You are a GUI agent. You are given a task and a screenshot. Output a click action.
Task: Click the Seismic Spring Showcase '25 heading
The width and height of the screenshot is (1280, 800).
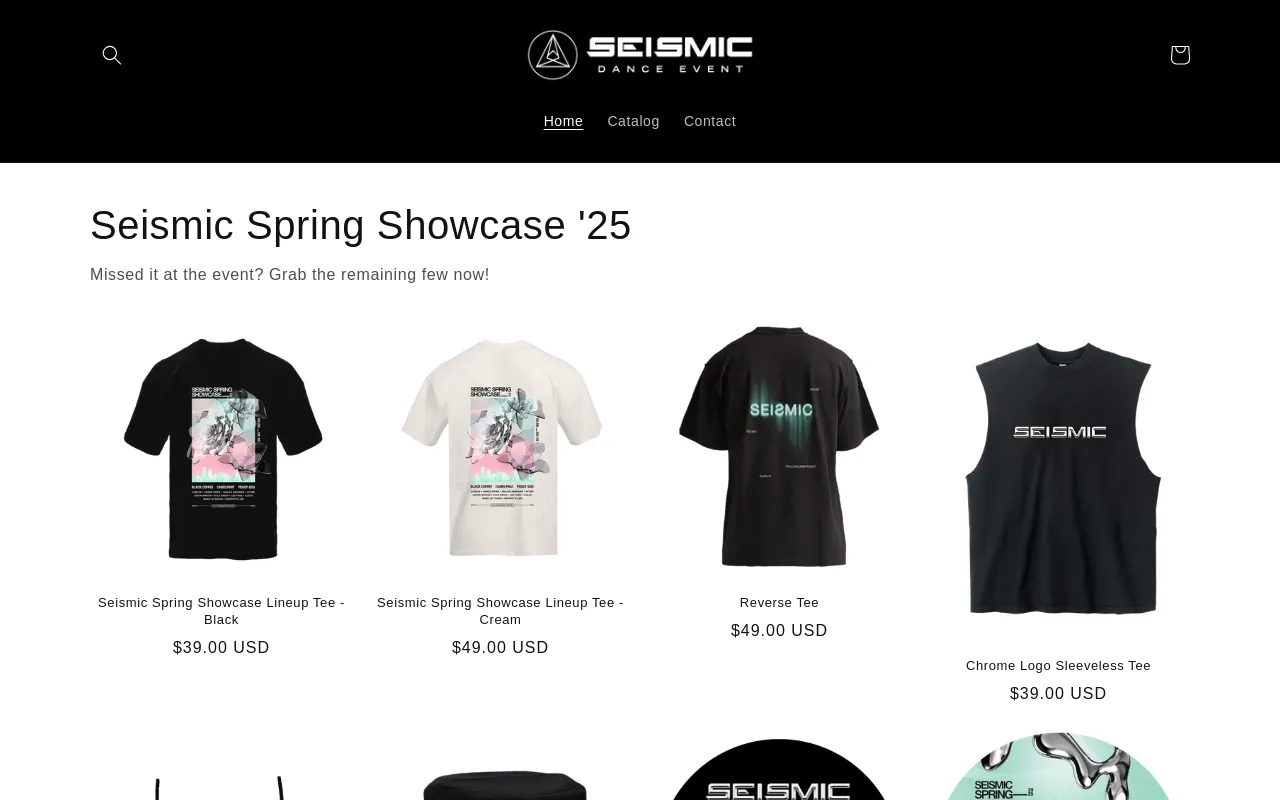[x=361, y=225]
